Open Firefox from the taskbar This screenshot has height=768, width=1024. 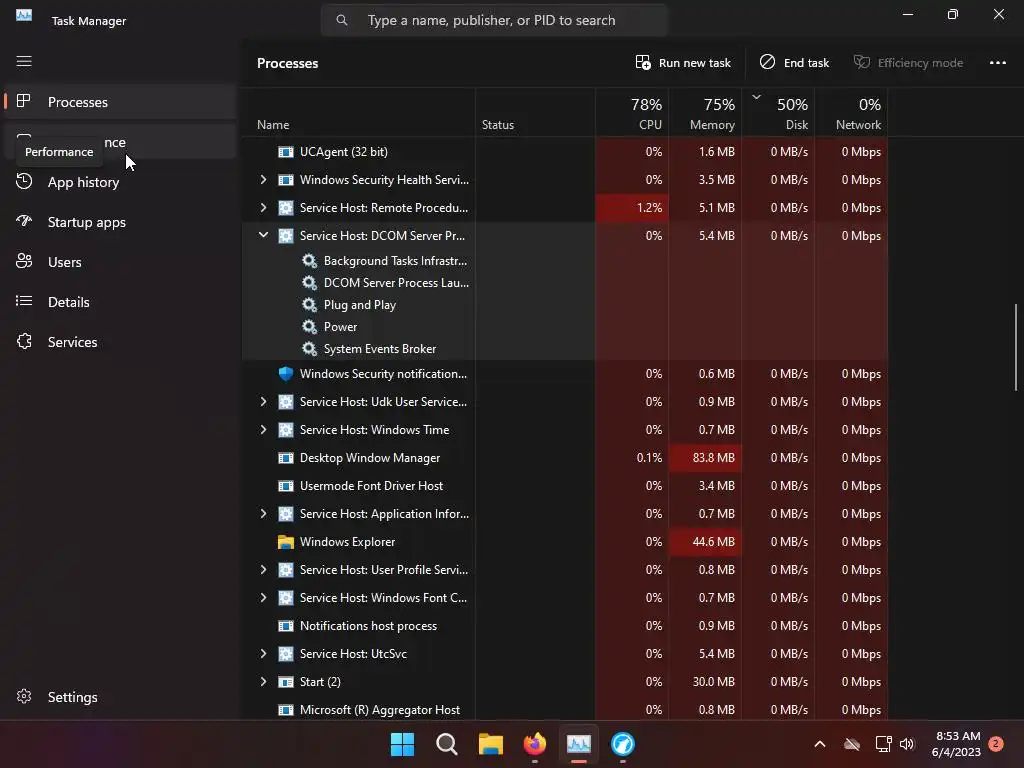[x=535, y=744]
